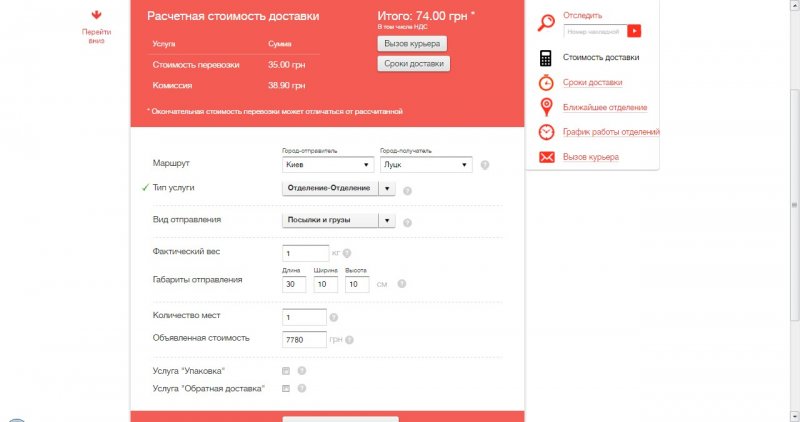Image resolution: width=800 pixels, height=422 pixels.
Task: Open the 'График работы отделений' sidebar link
Action: [611, 132]
